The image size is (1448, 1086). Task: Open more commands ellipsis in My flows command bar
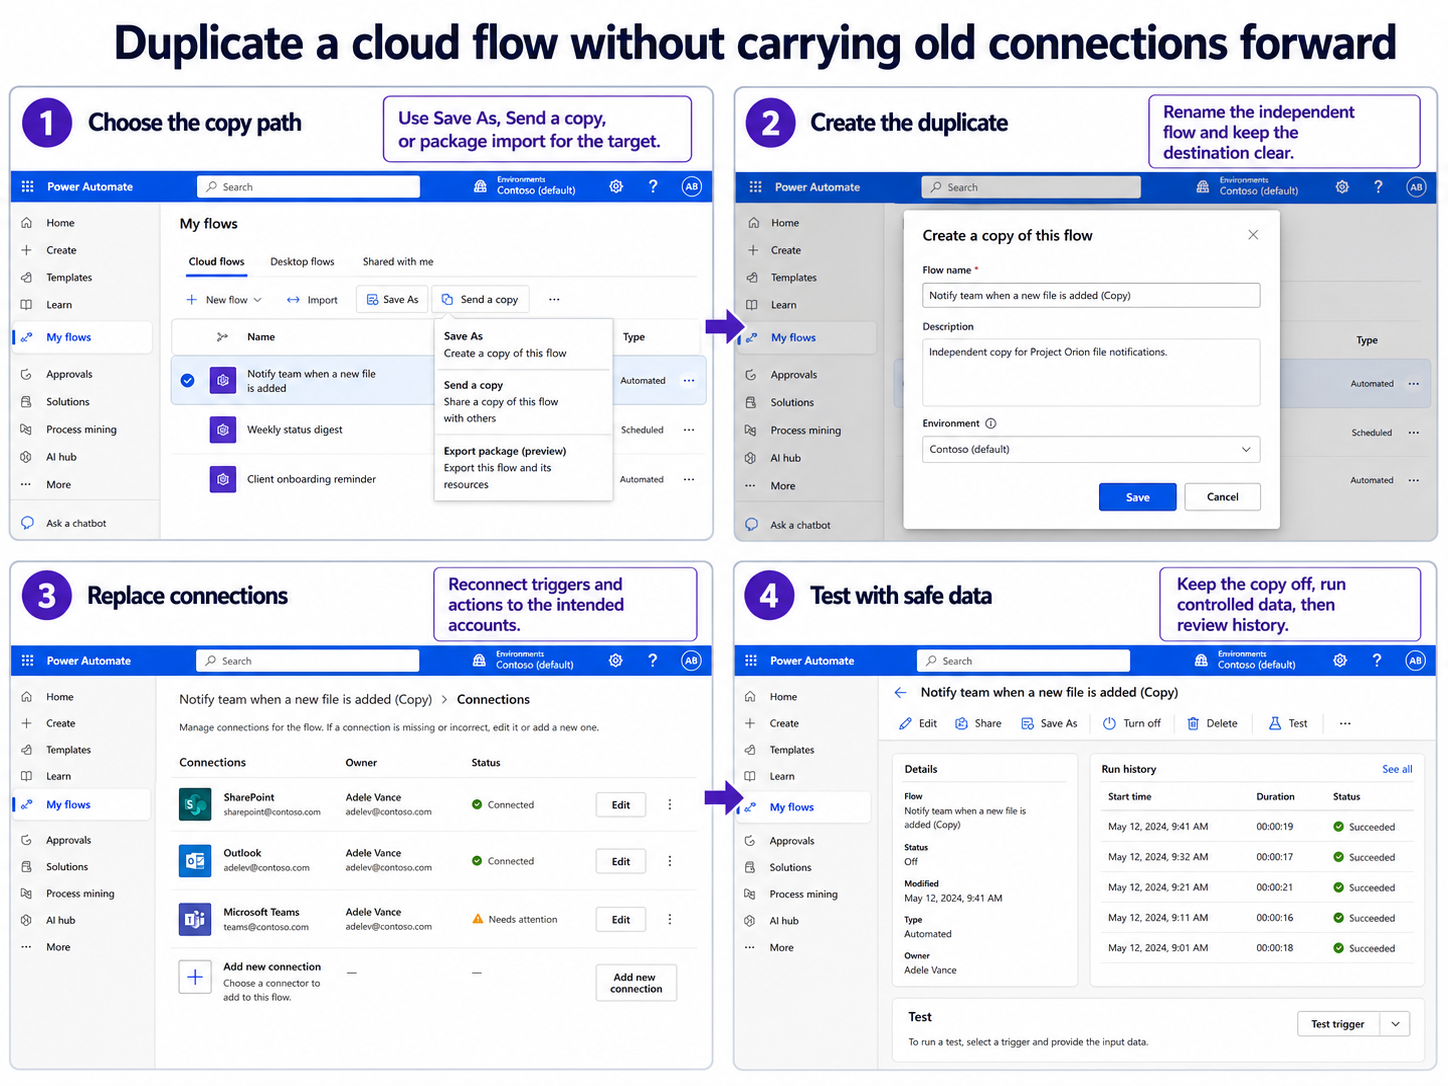(x=554, y=299)
